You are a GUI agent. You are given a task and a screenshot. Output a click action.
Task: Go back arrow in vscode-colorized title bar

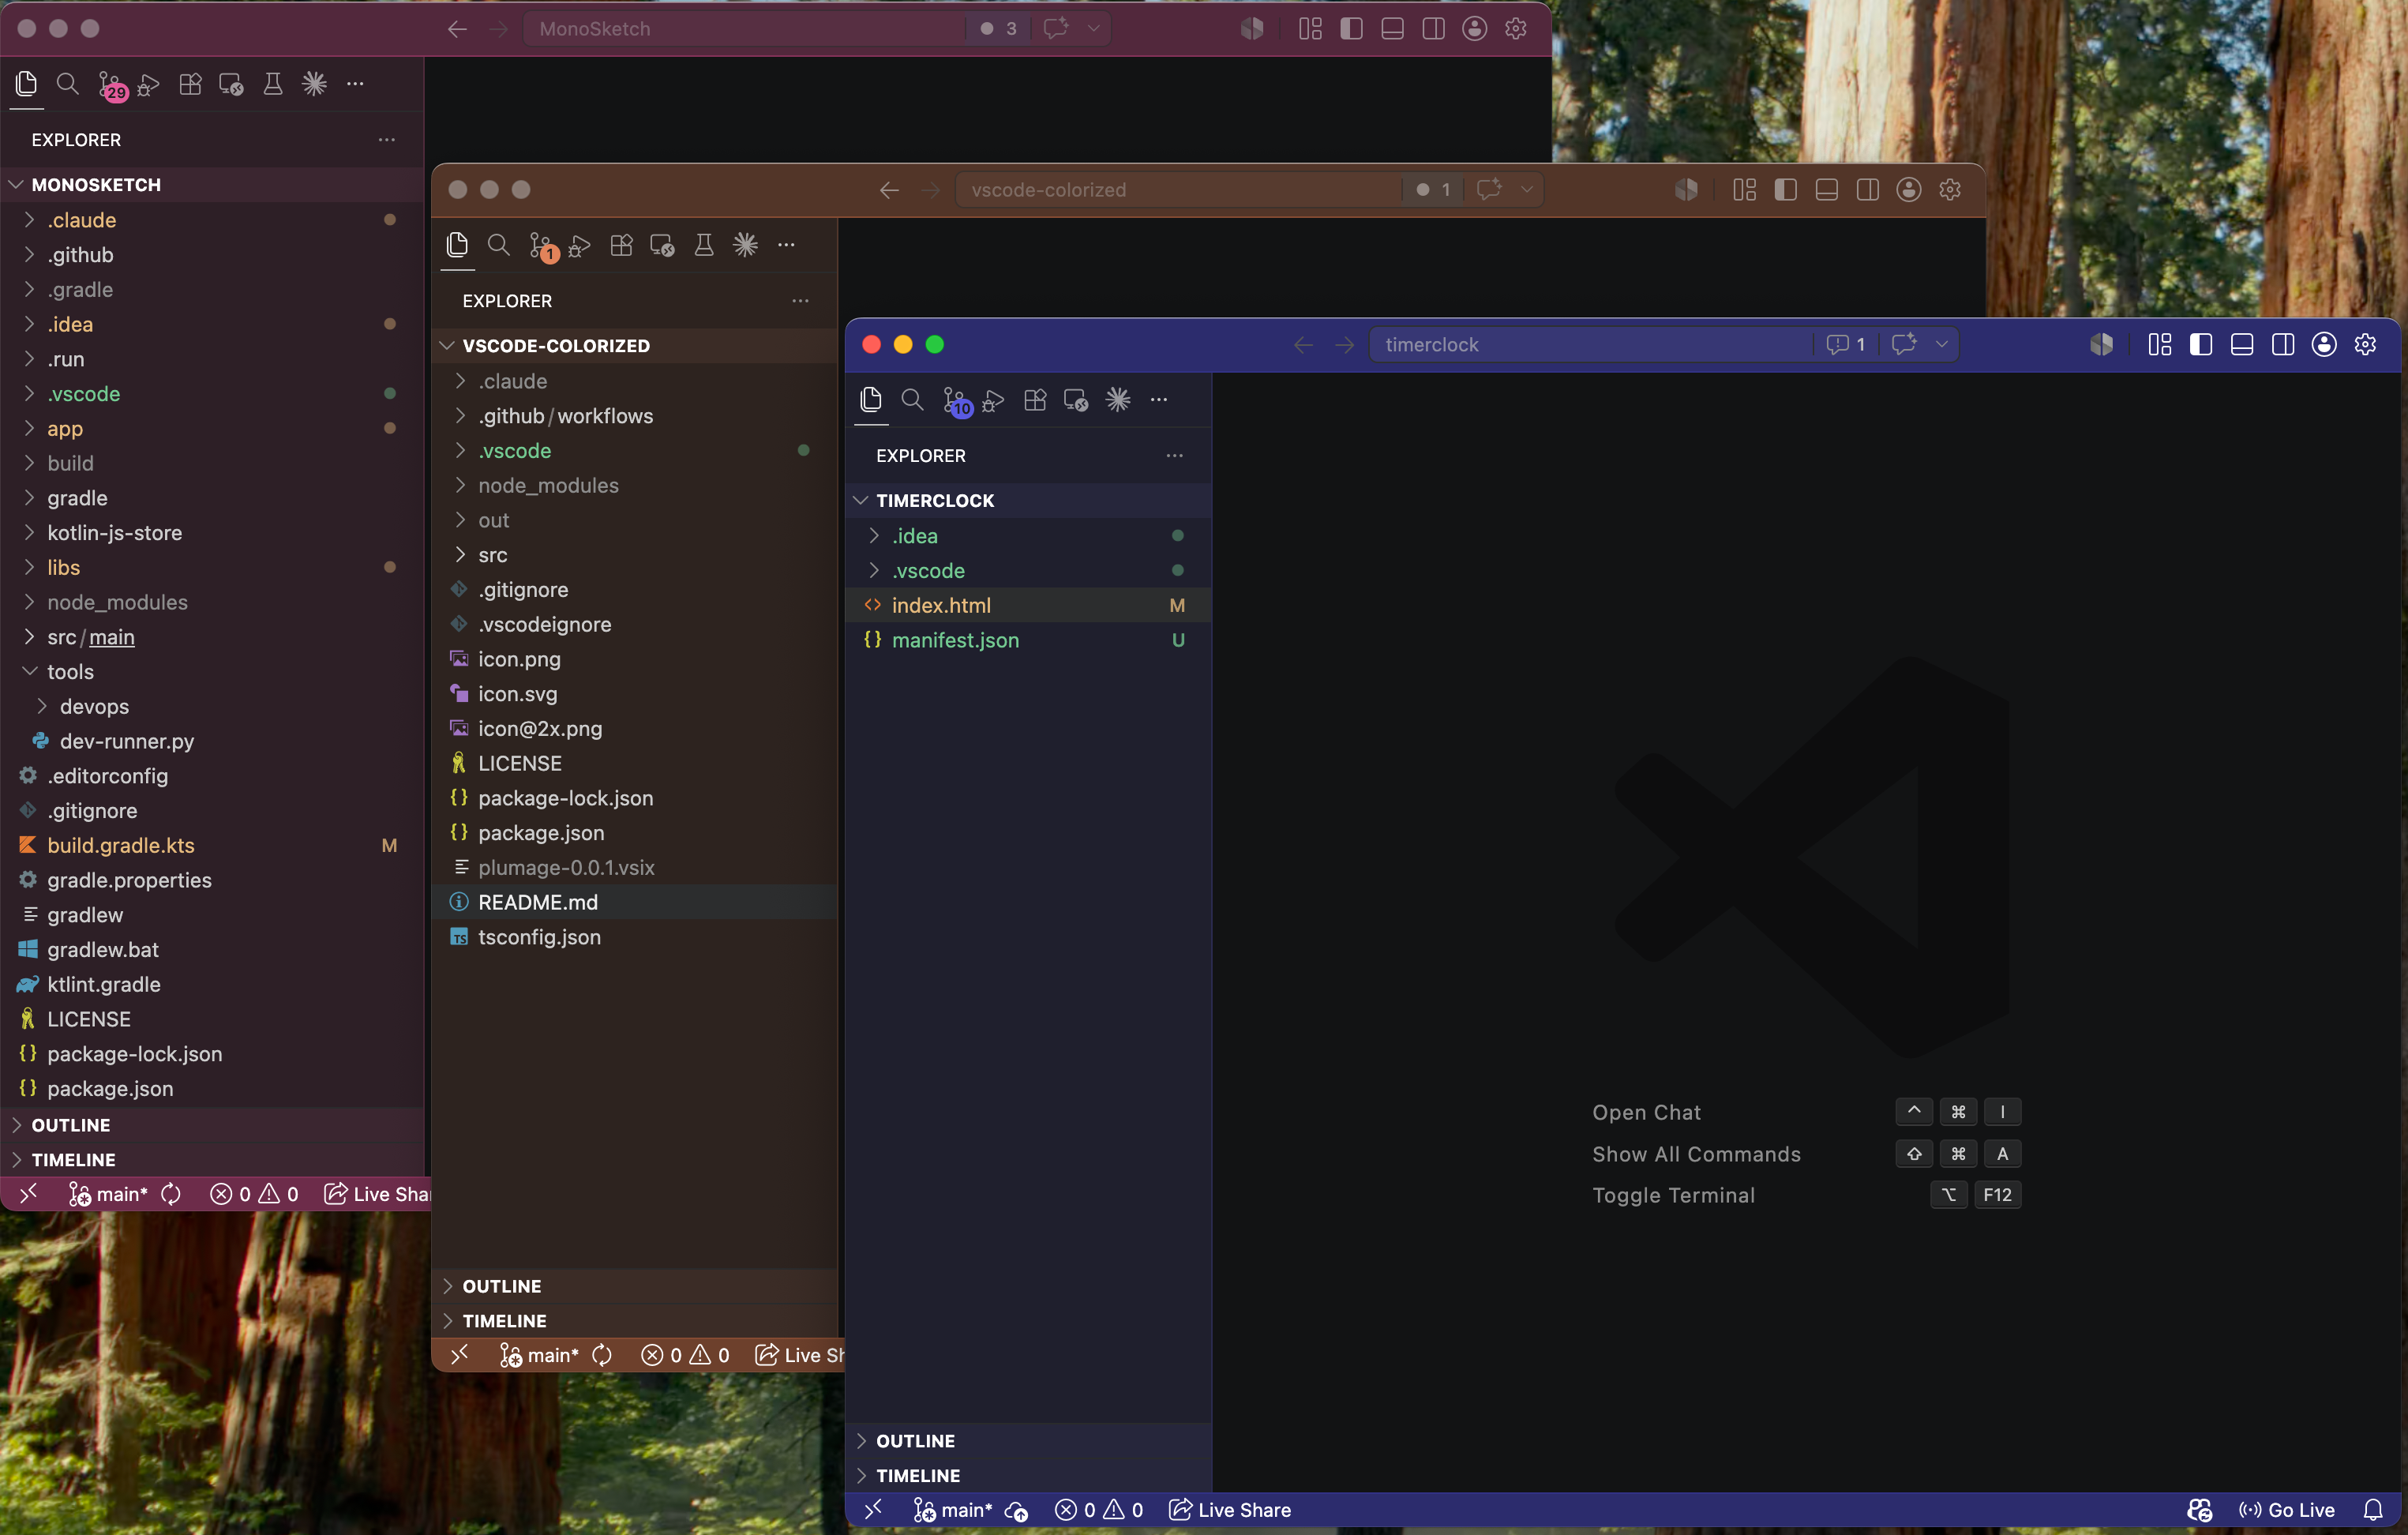(889, 190)
